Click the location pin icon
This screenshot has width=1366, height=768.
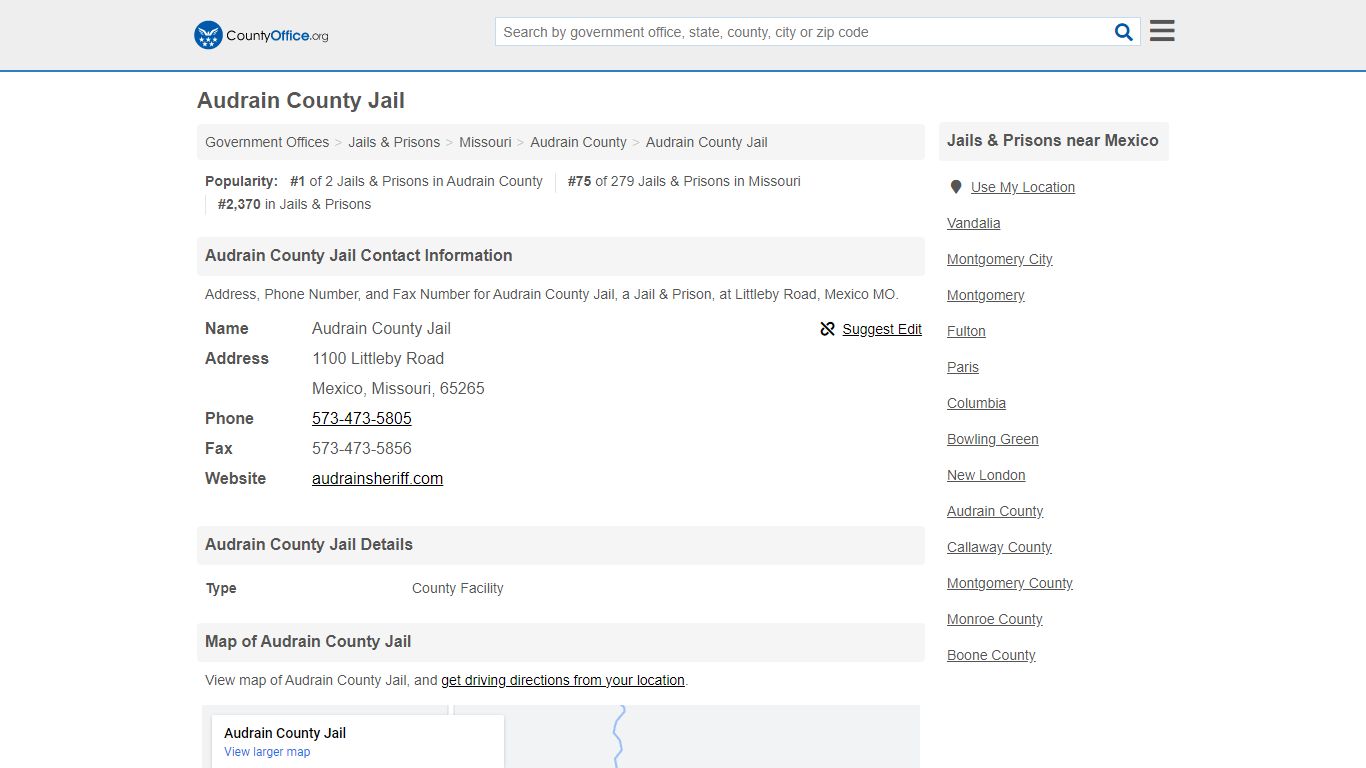coord(956,187)
